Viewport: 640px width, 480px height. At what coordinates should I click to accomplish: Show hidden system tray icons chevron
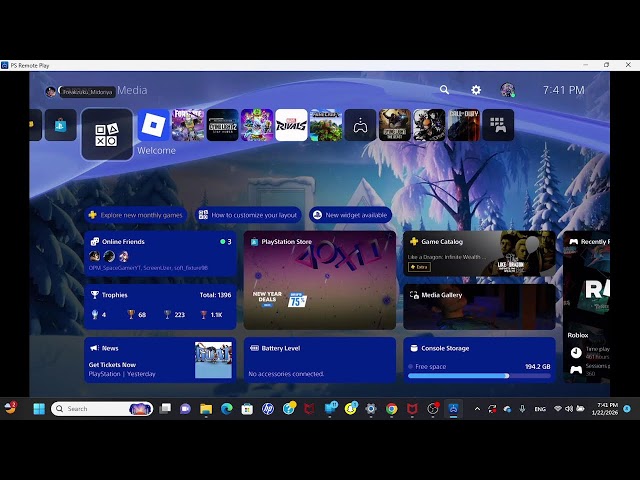pos(477,409)
